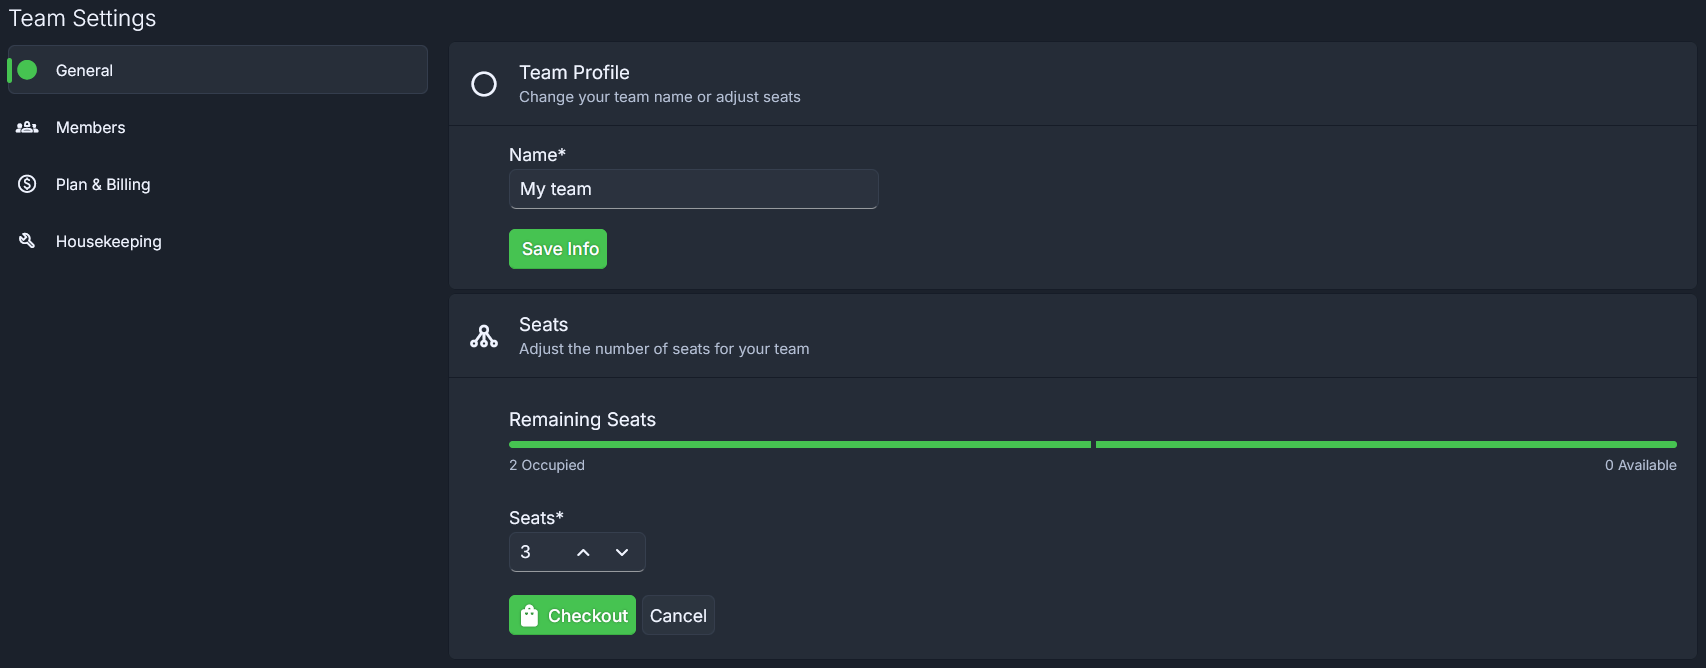This screenshot has height=668, width=1706.
Task: Click the Housekeeping wrench icon
Action: pyautogui.click(x=27, y=241)
